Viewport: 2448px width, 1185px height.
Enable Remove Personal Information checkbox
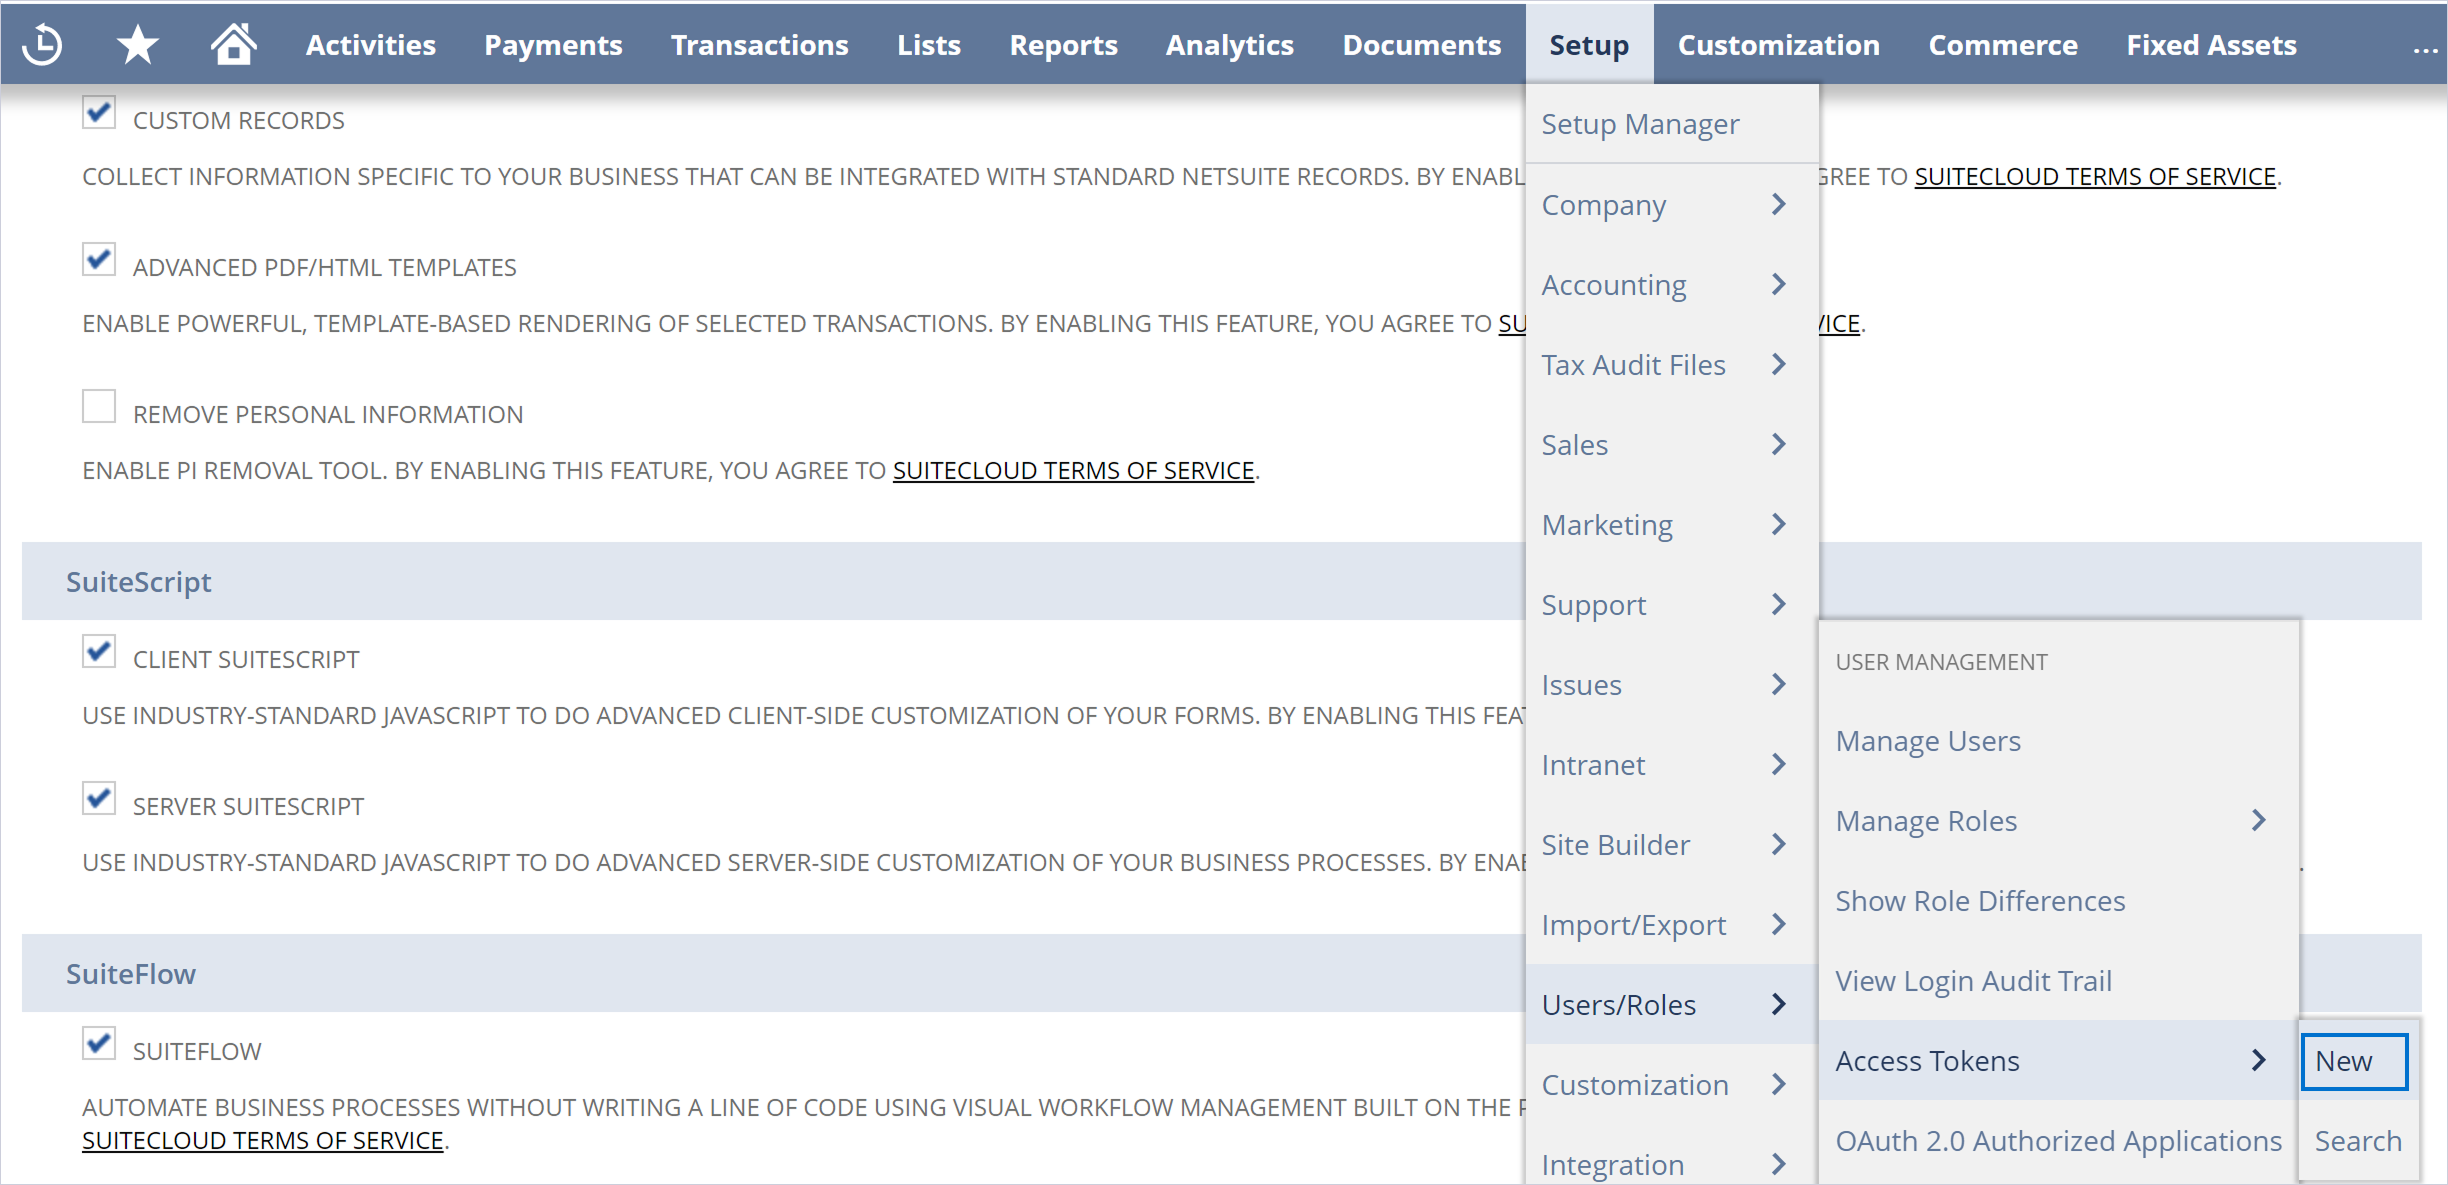click(99, 406)
